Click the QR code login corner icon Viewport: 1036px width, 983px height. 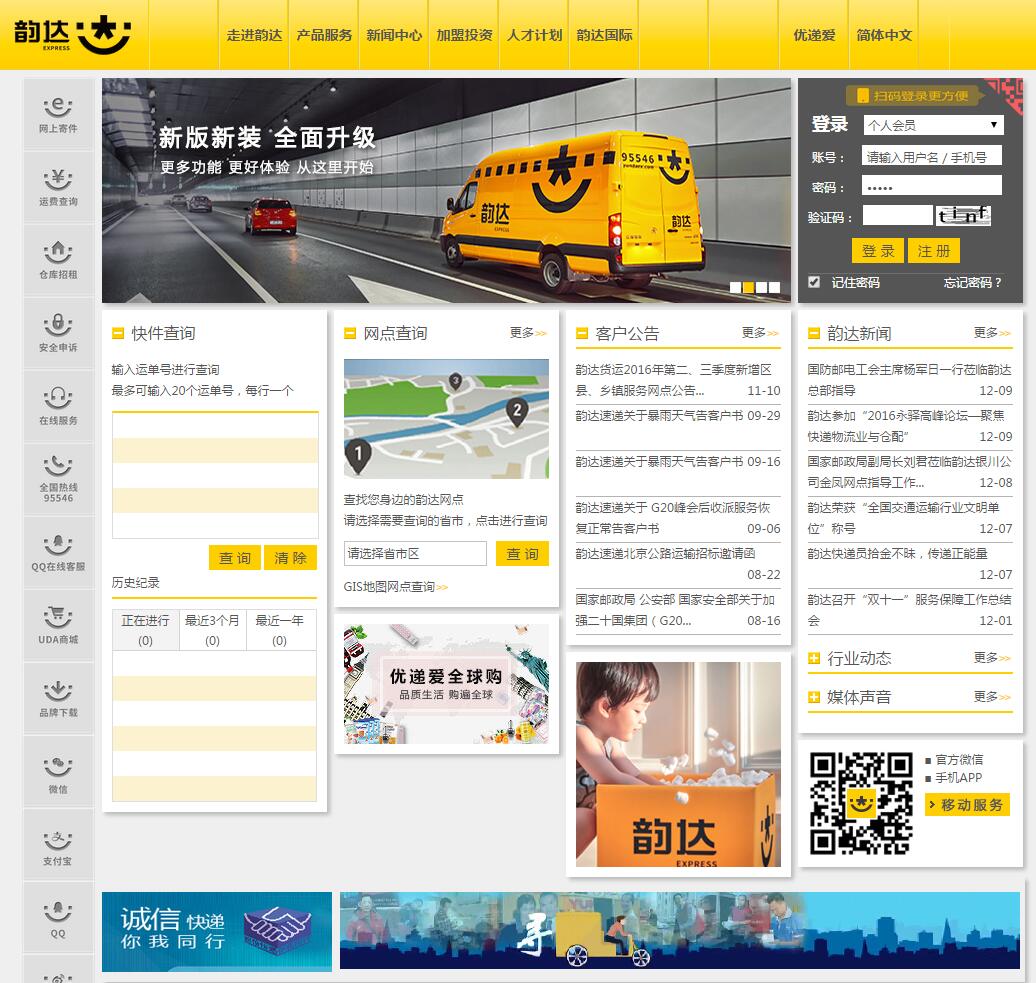pos(1006,94)
